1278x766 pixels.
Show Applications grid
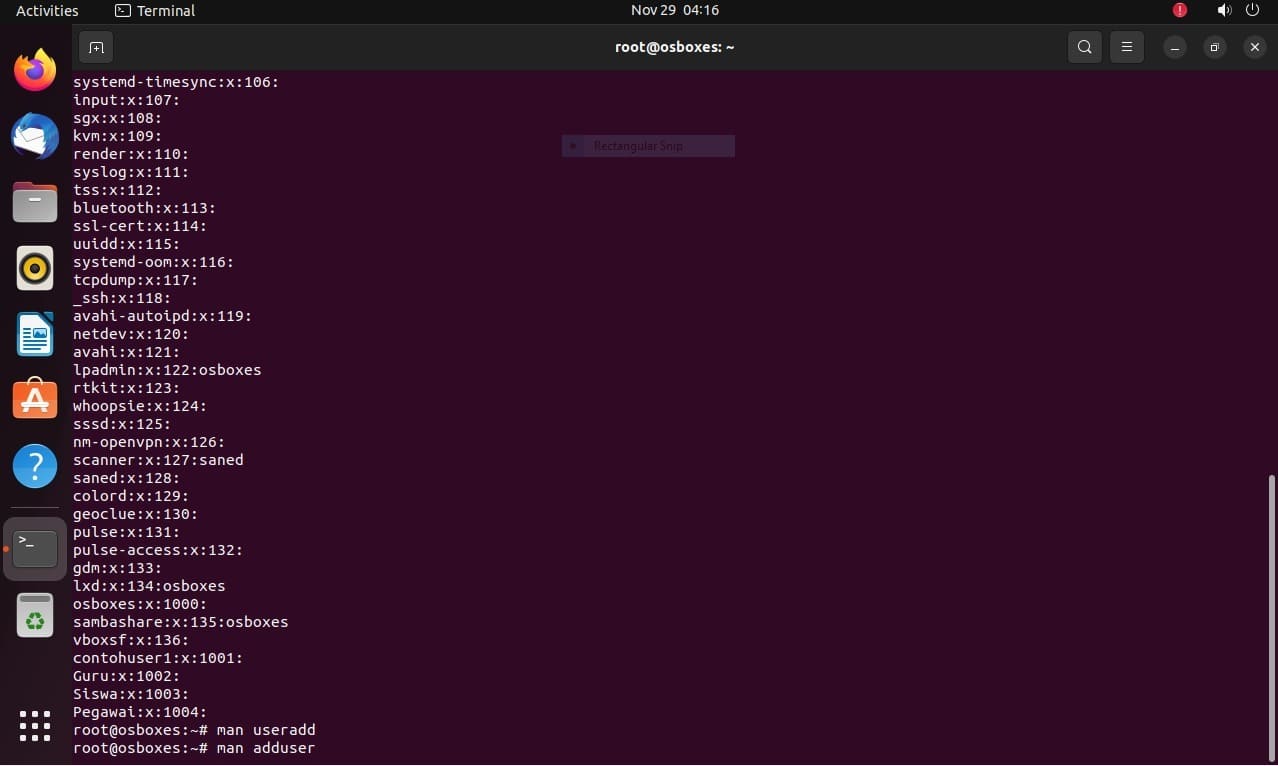point(35,726)
